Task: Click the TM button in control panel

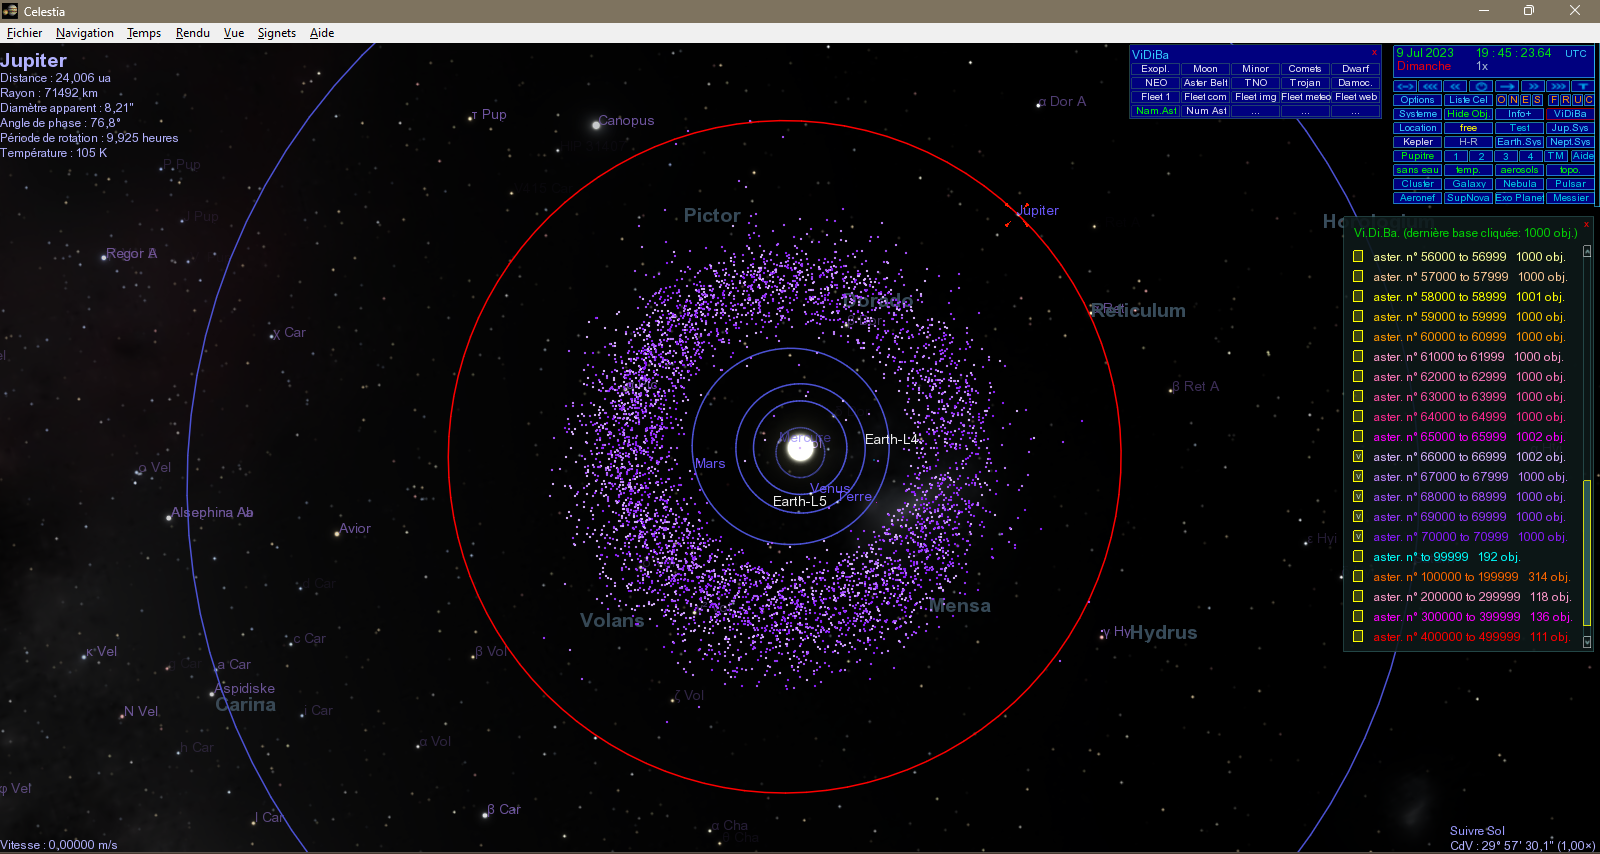Action: [x=1556, y=156]
